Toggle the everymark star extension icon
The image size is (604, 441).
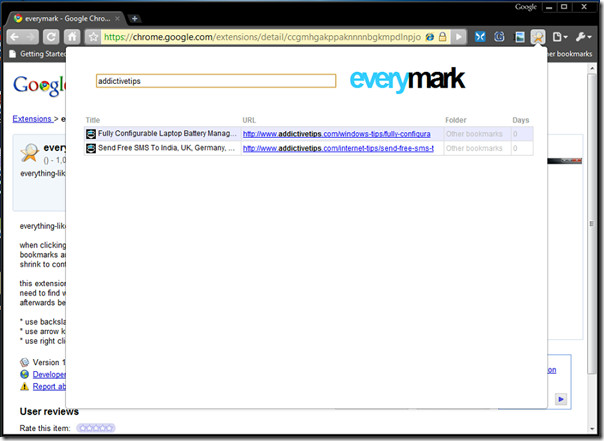(x=538, y=37)
